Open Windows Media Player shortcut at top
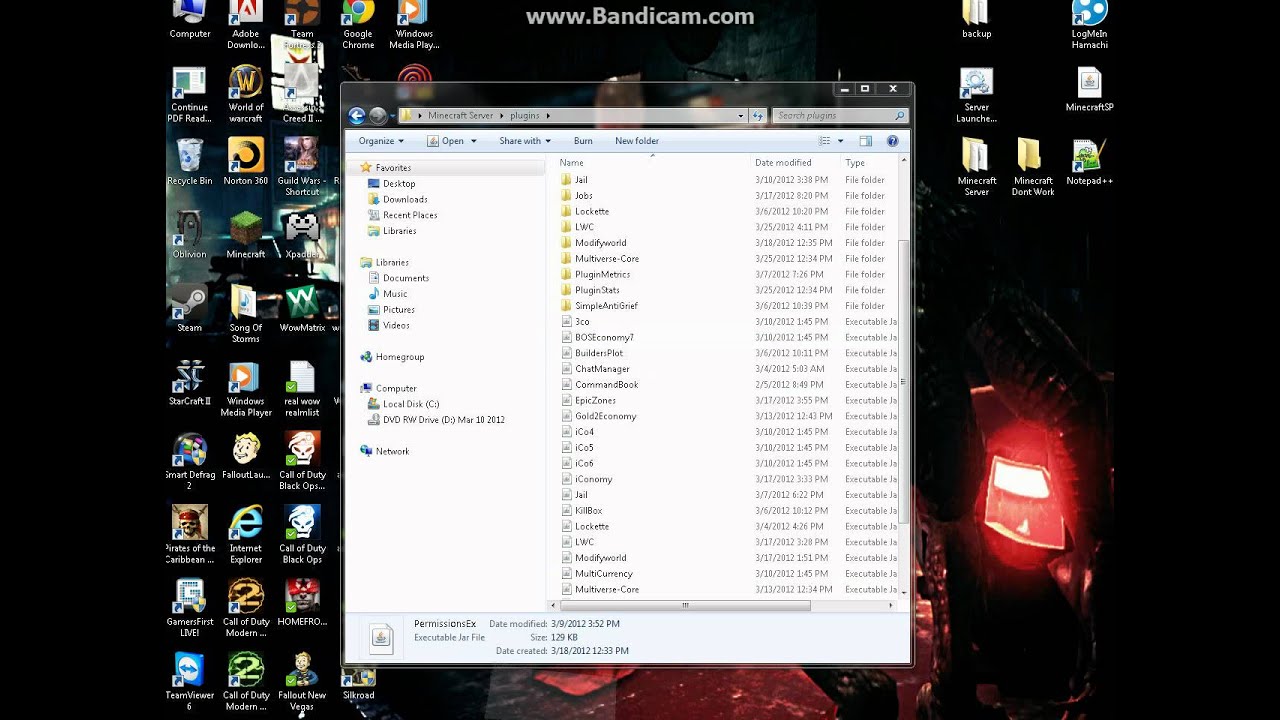Image resolution: width=1280 pixels, height=720 pixels. click(414, 22)
